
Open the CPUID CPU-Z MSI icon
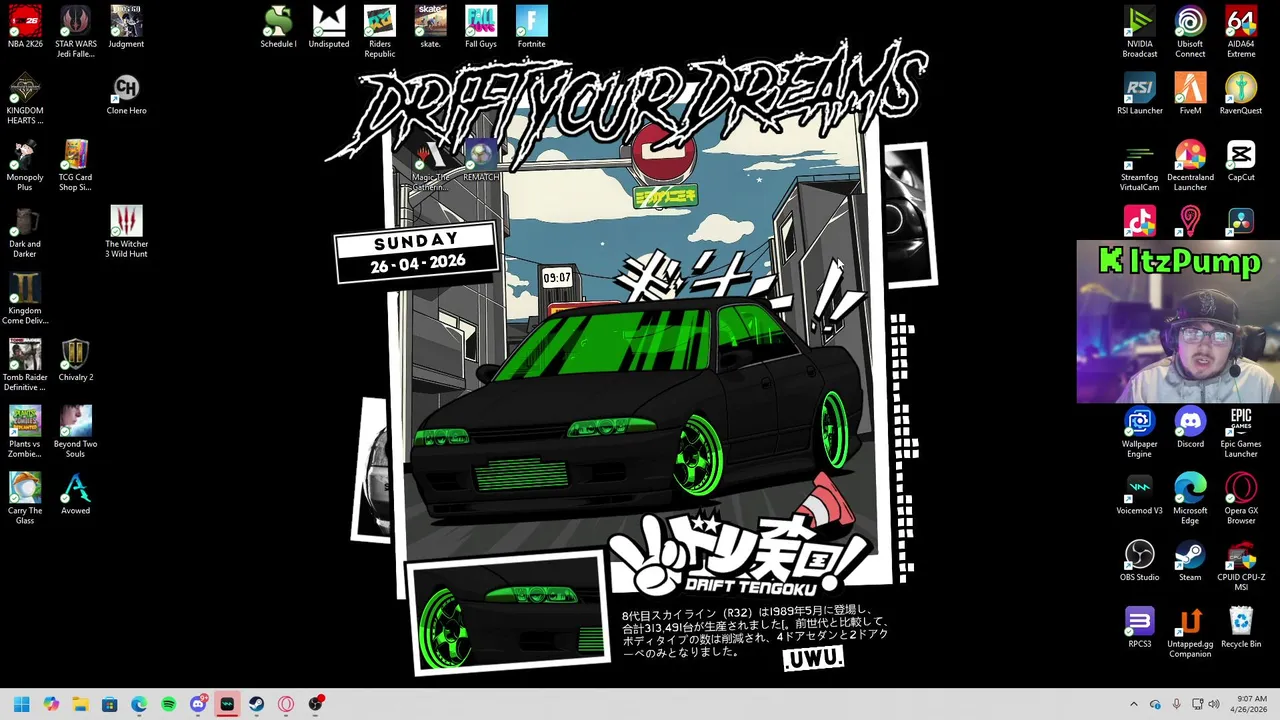click(1241, 566)
